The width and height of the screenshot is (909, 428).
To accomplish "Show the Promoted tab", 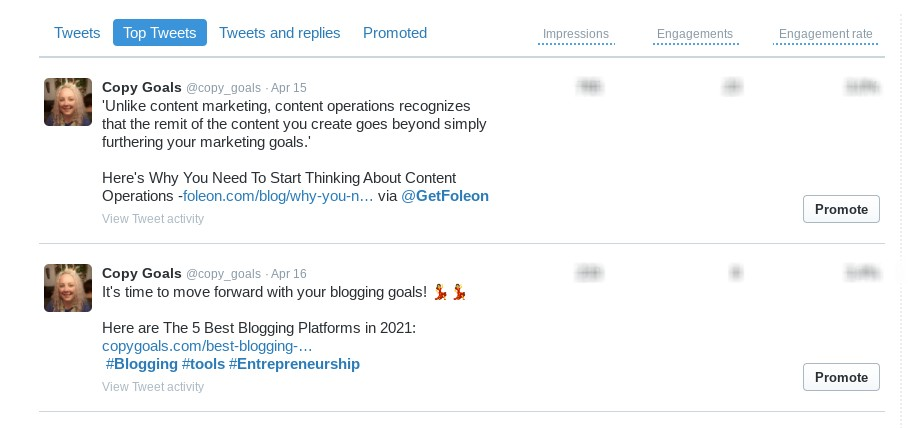I will click(x=395, y=33).
